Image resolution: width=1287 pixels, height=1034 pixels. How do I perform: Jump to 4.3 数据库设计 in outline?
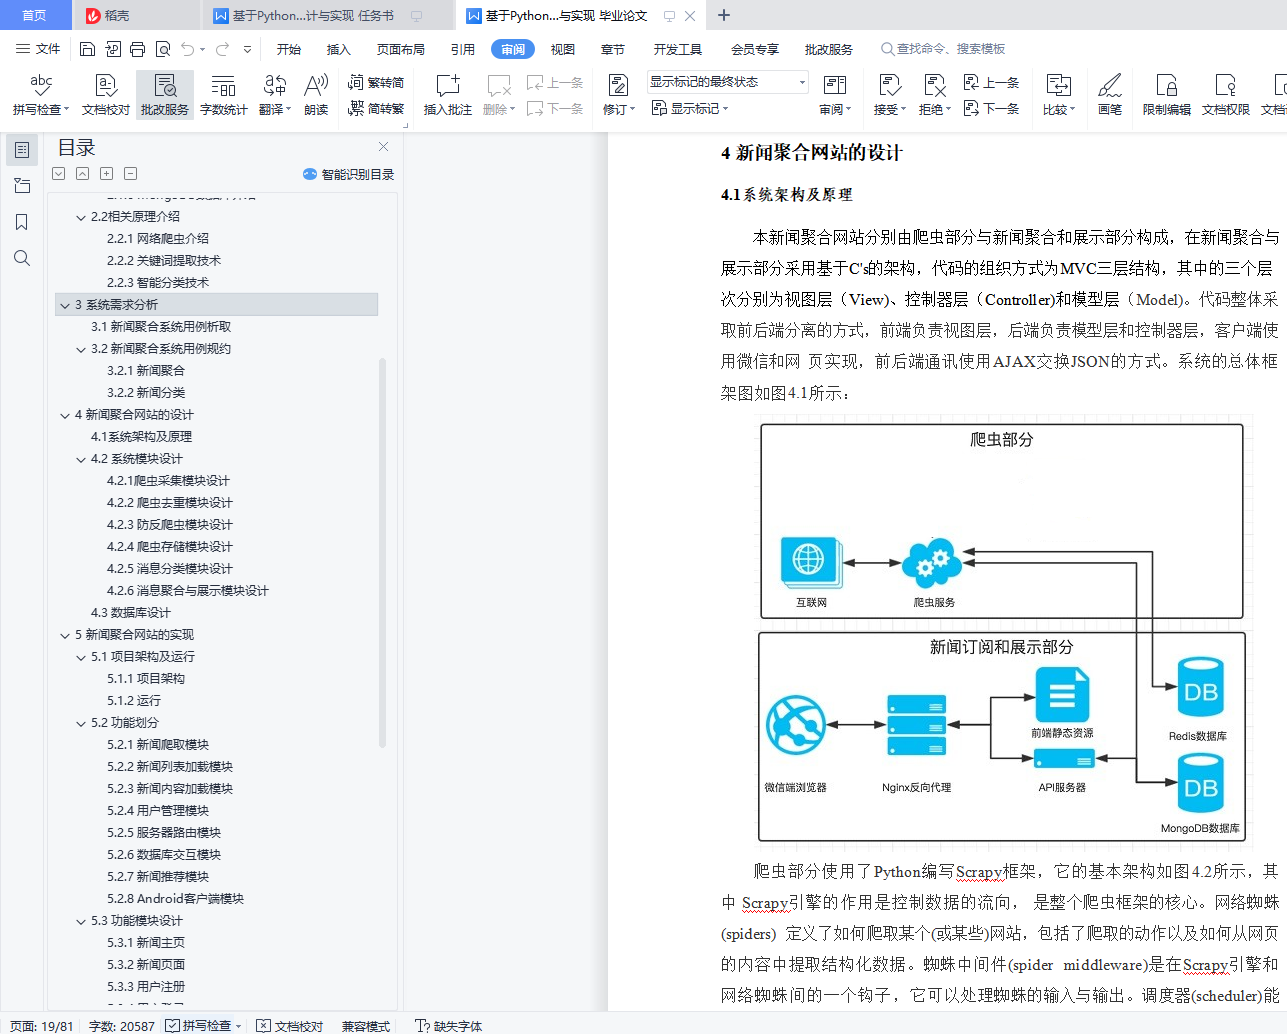pos(131,613)
